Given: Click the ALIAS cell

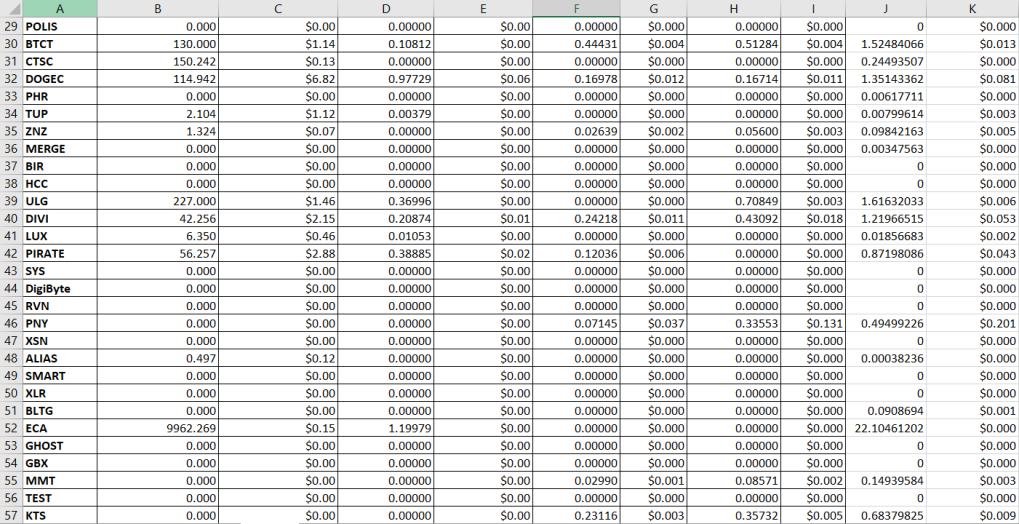Looking at the screenshot, I should click(60, 359).
